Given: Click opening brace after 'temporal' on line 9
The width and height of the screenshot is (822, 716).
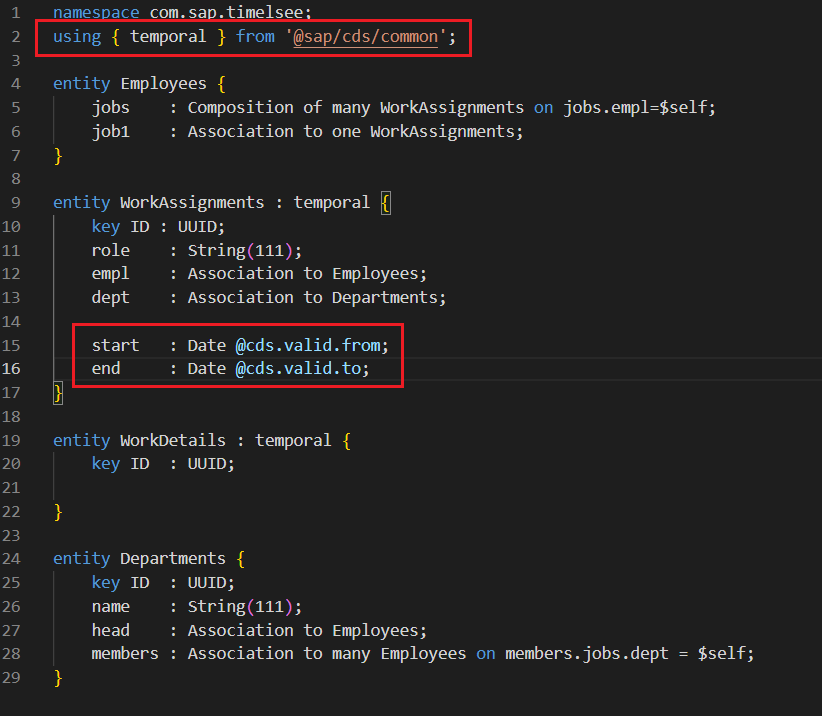Looking at the screenshot, I should [x=385, y=203].
